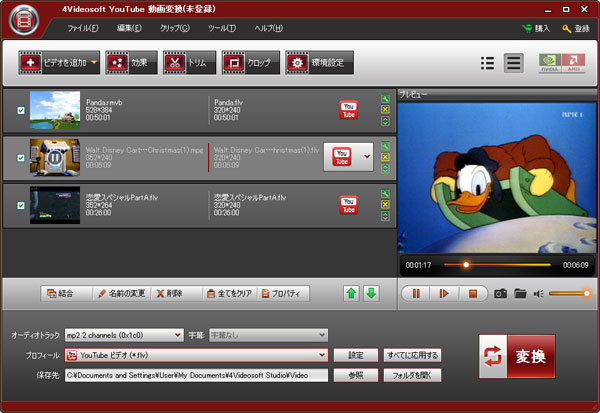Image resolution: width=600 pixels, height=413 pixels.
Task: Click the Browse (参照) button
Action: tap(356, 375)
